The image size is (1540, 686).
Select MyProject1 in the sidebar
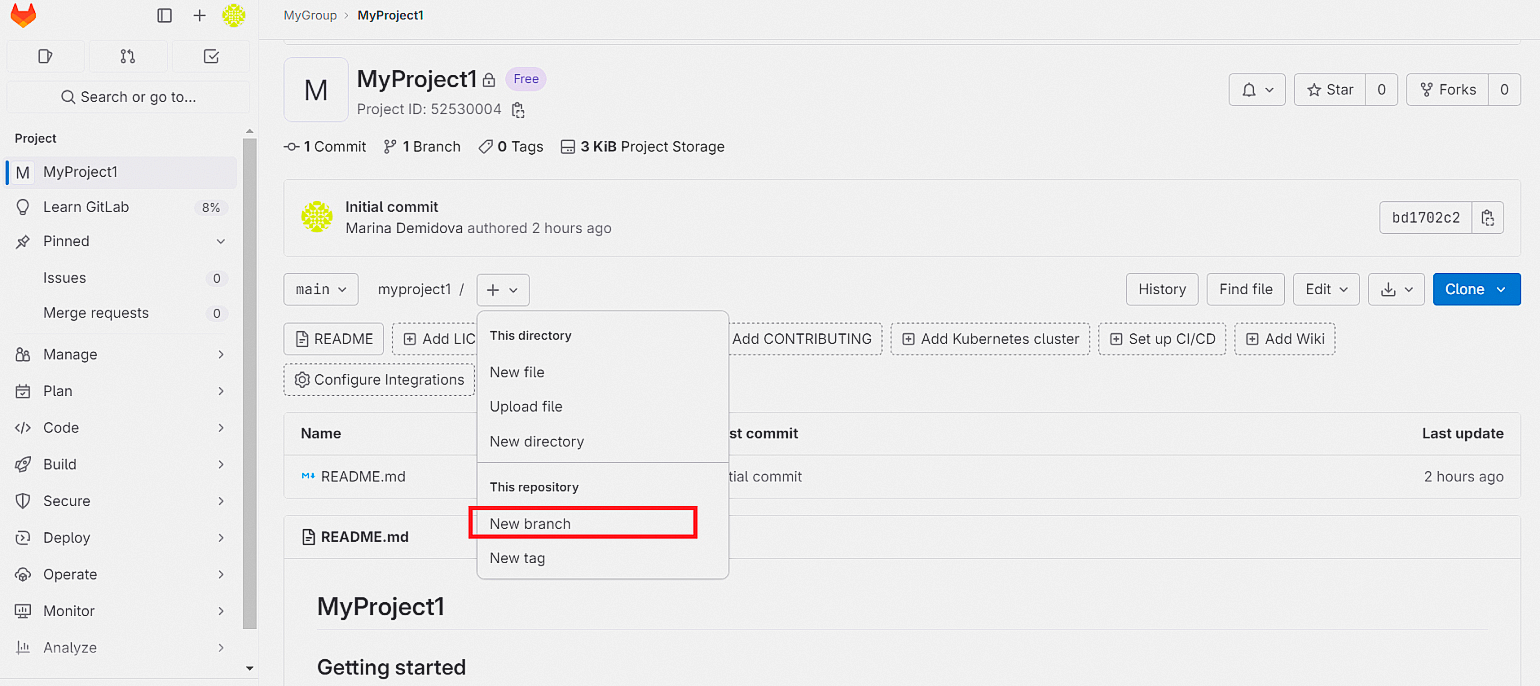click(122, 172)
